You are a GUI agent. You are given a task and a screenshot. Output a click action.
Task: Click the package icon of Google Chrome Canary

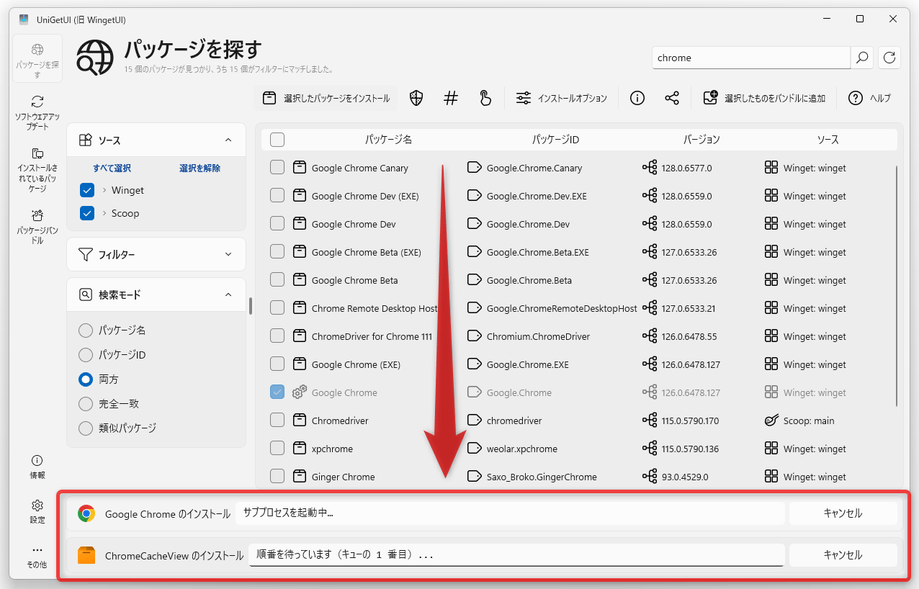(x=299, y=168)
